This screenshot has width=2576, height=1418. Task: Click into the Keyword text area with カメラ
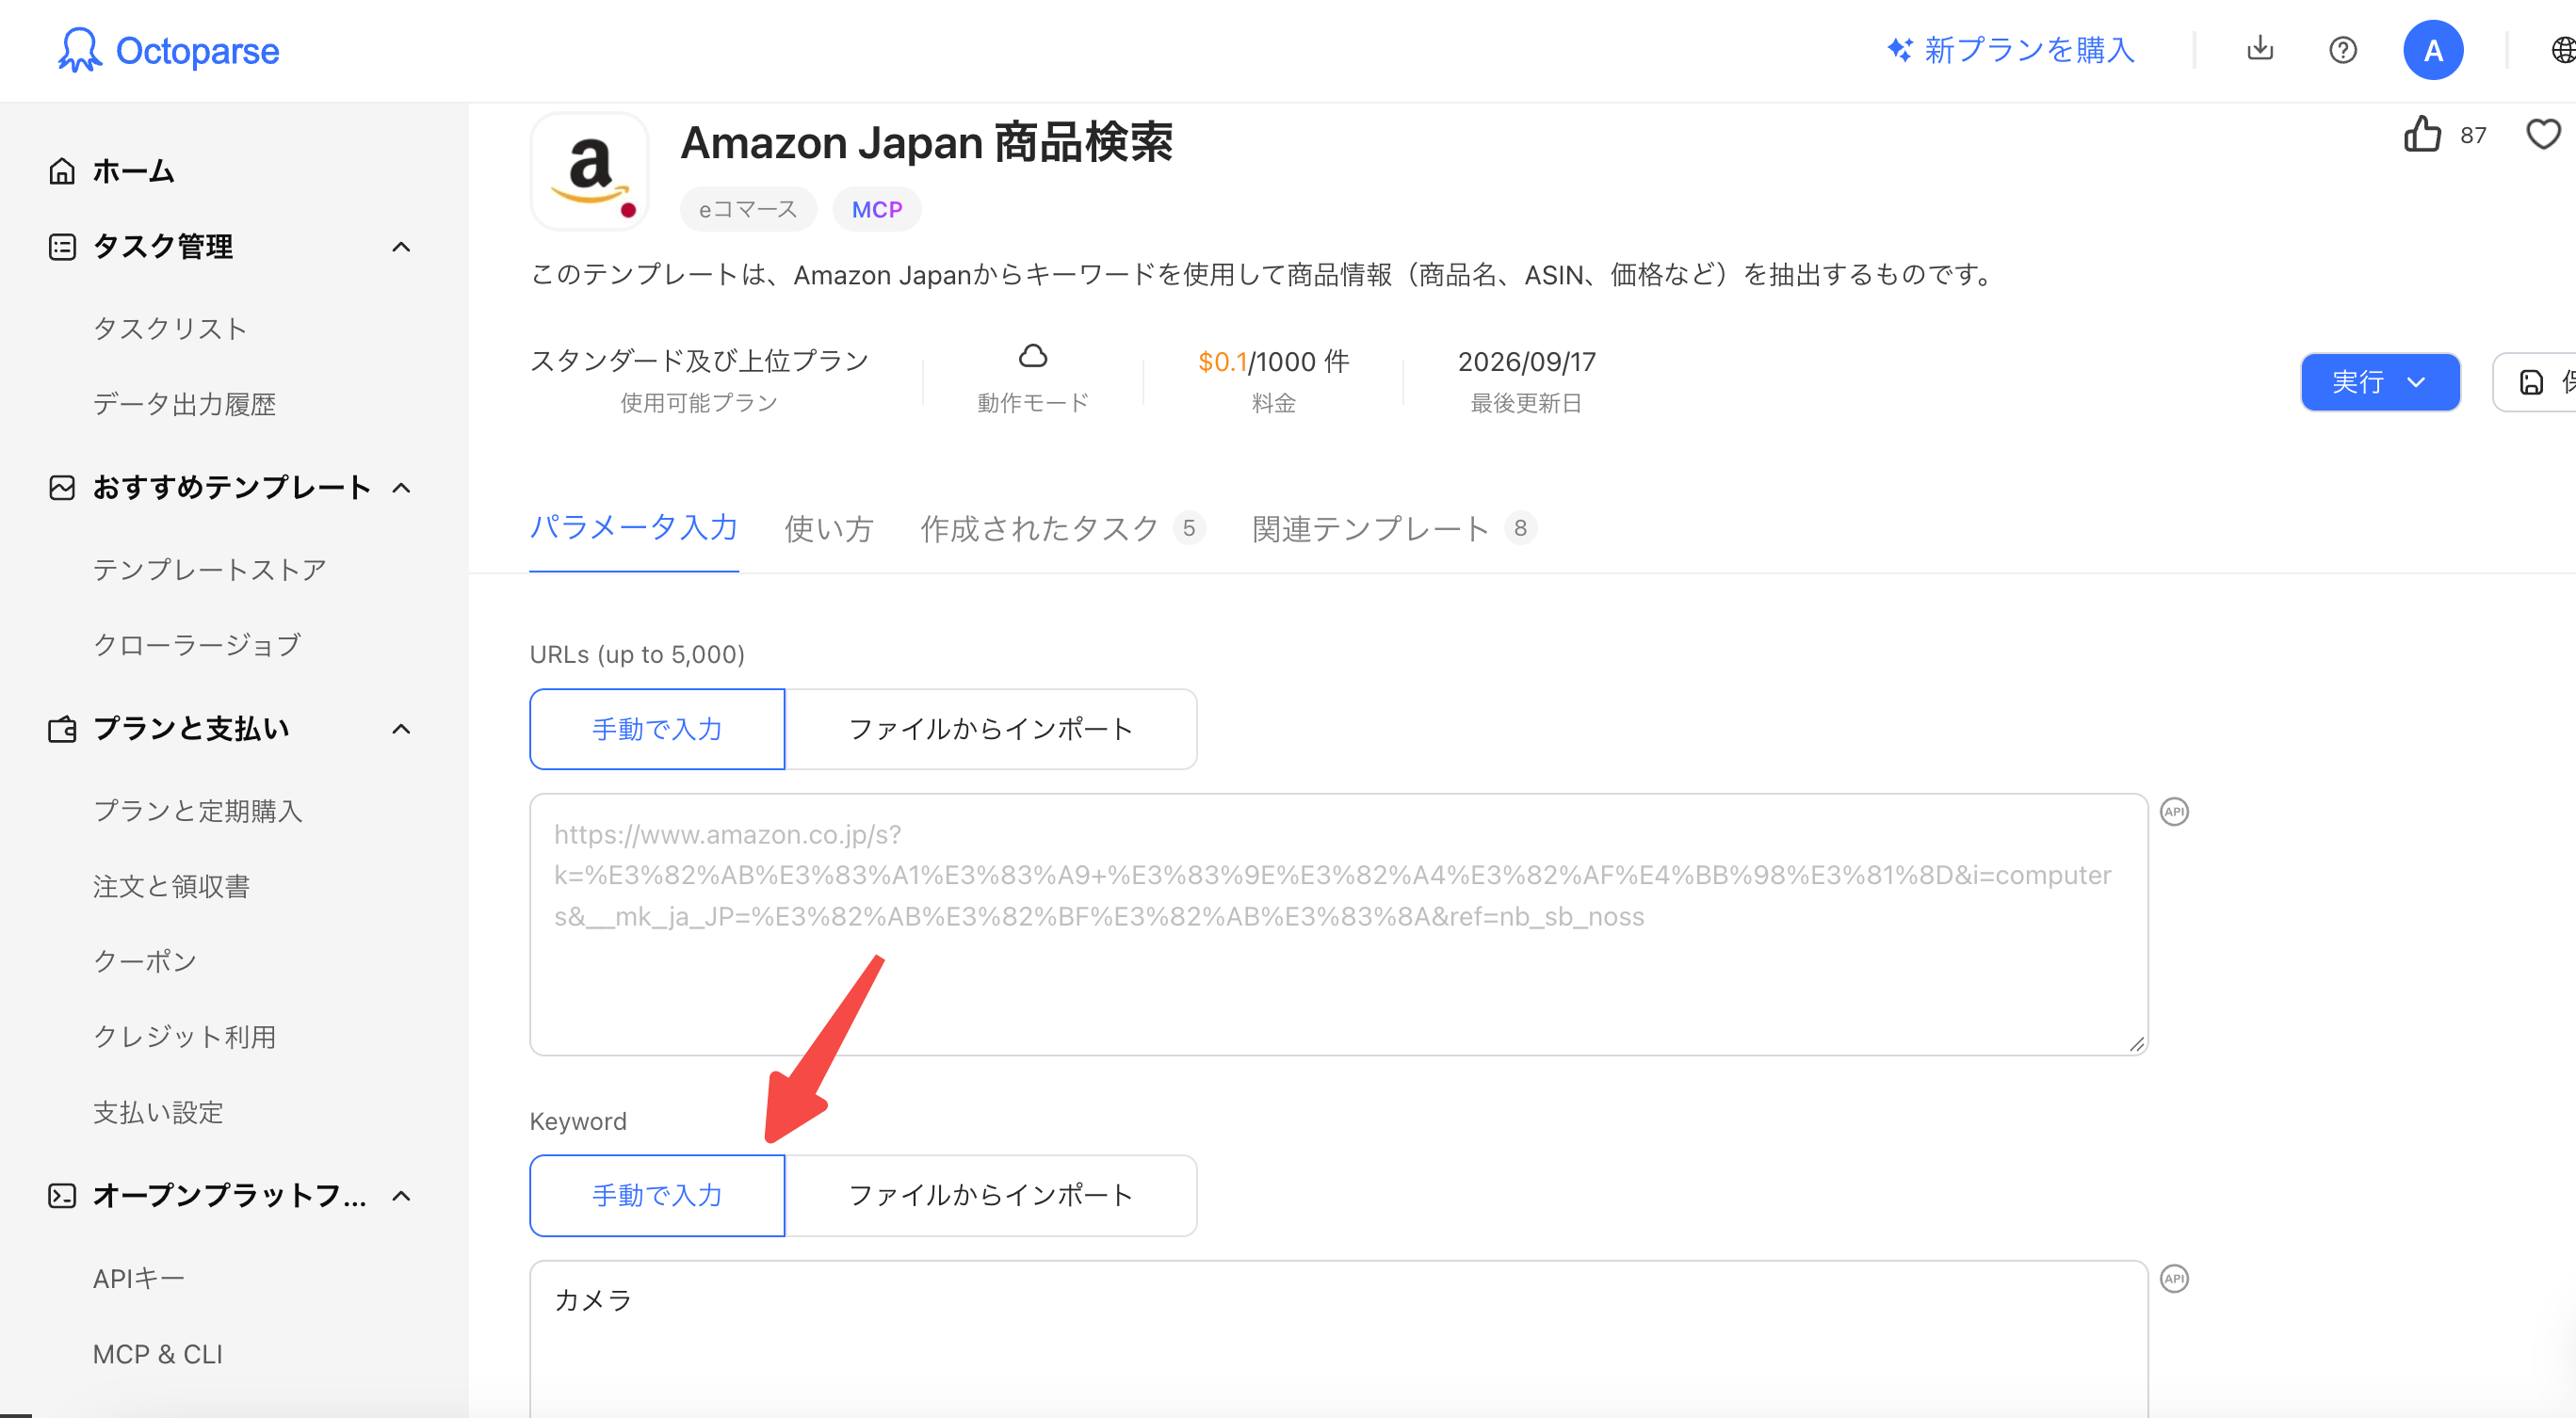(x=1338, y=1338)
